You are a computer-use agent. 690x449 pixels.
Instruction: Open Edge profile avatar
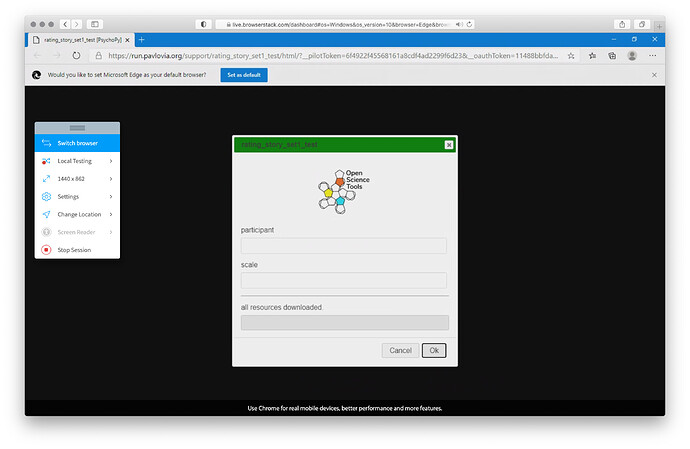[x=632, y=56]
